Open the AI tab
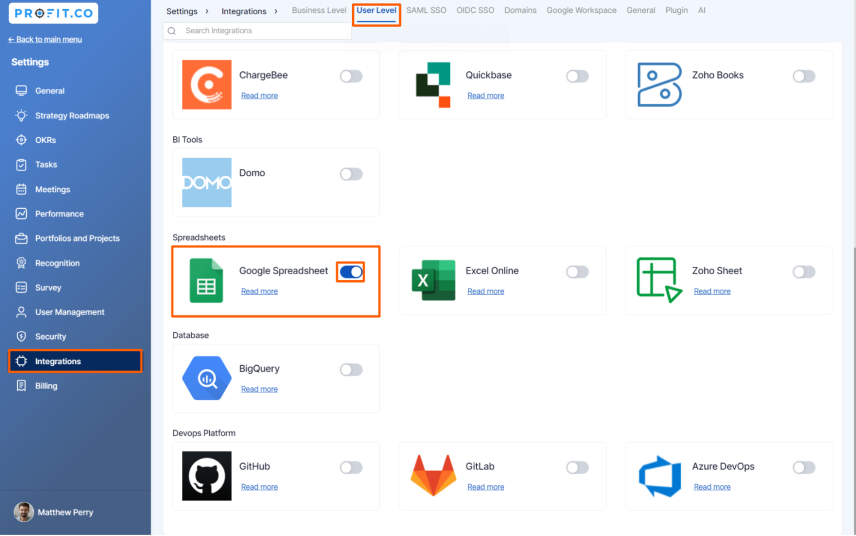856x536 pixels. point(702,10)
